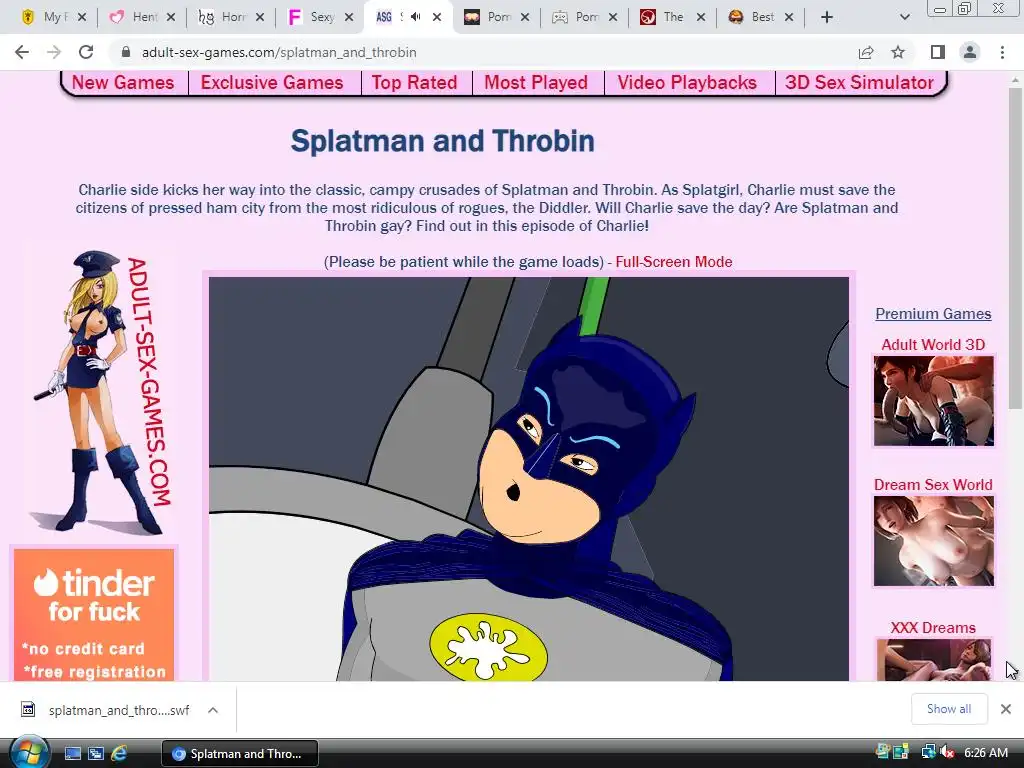Open the browser side panel
The width and height of the screenshot is (1024, 768).
click(x=938, y=52)
